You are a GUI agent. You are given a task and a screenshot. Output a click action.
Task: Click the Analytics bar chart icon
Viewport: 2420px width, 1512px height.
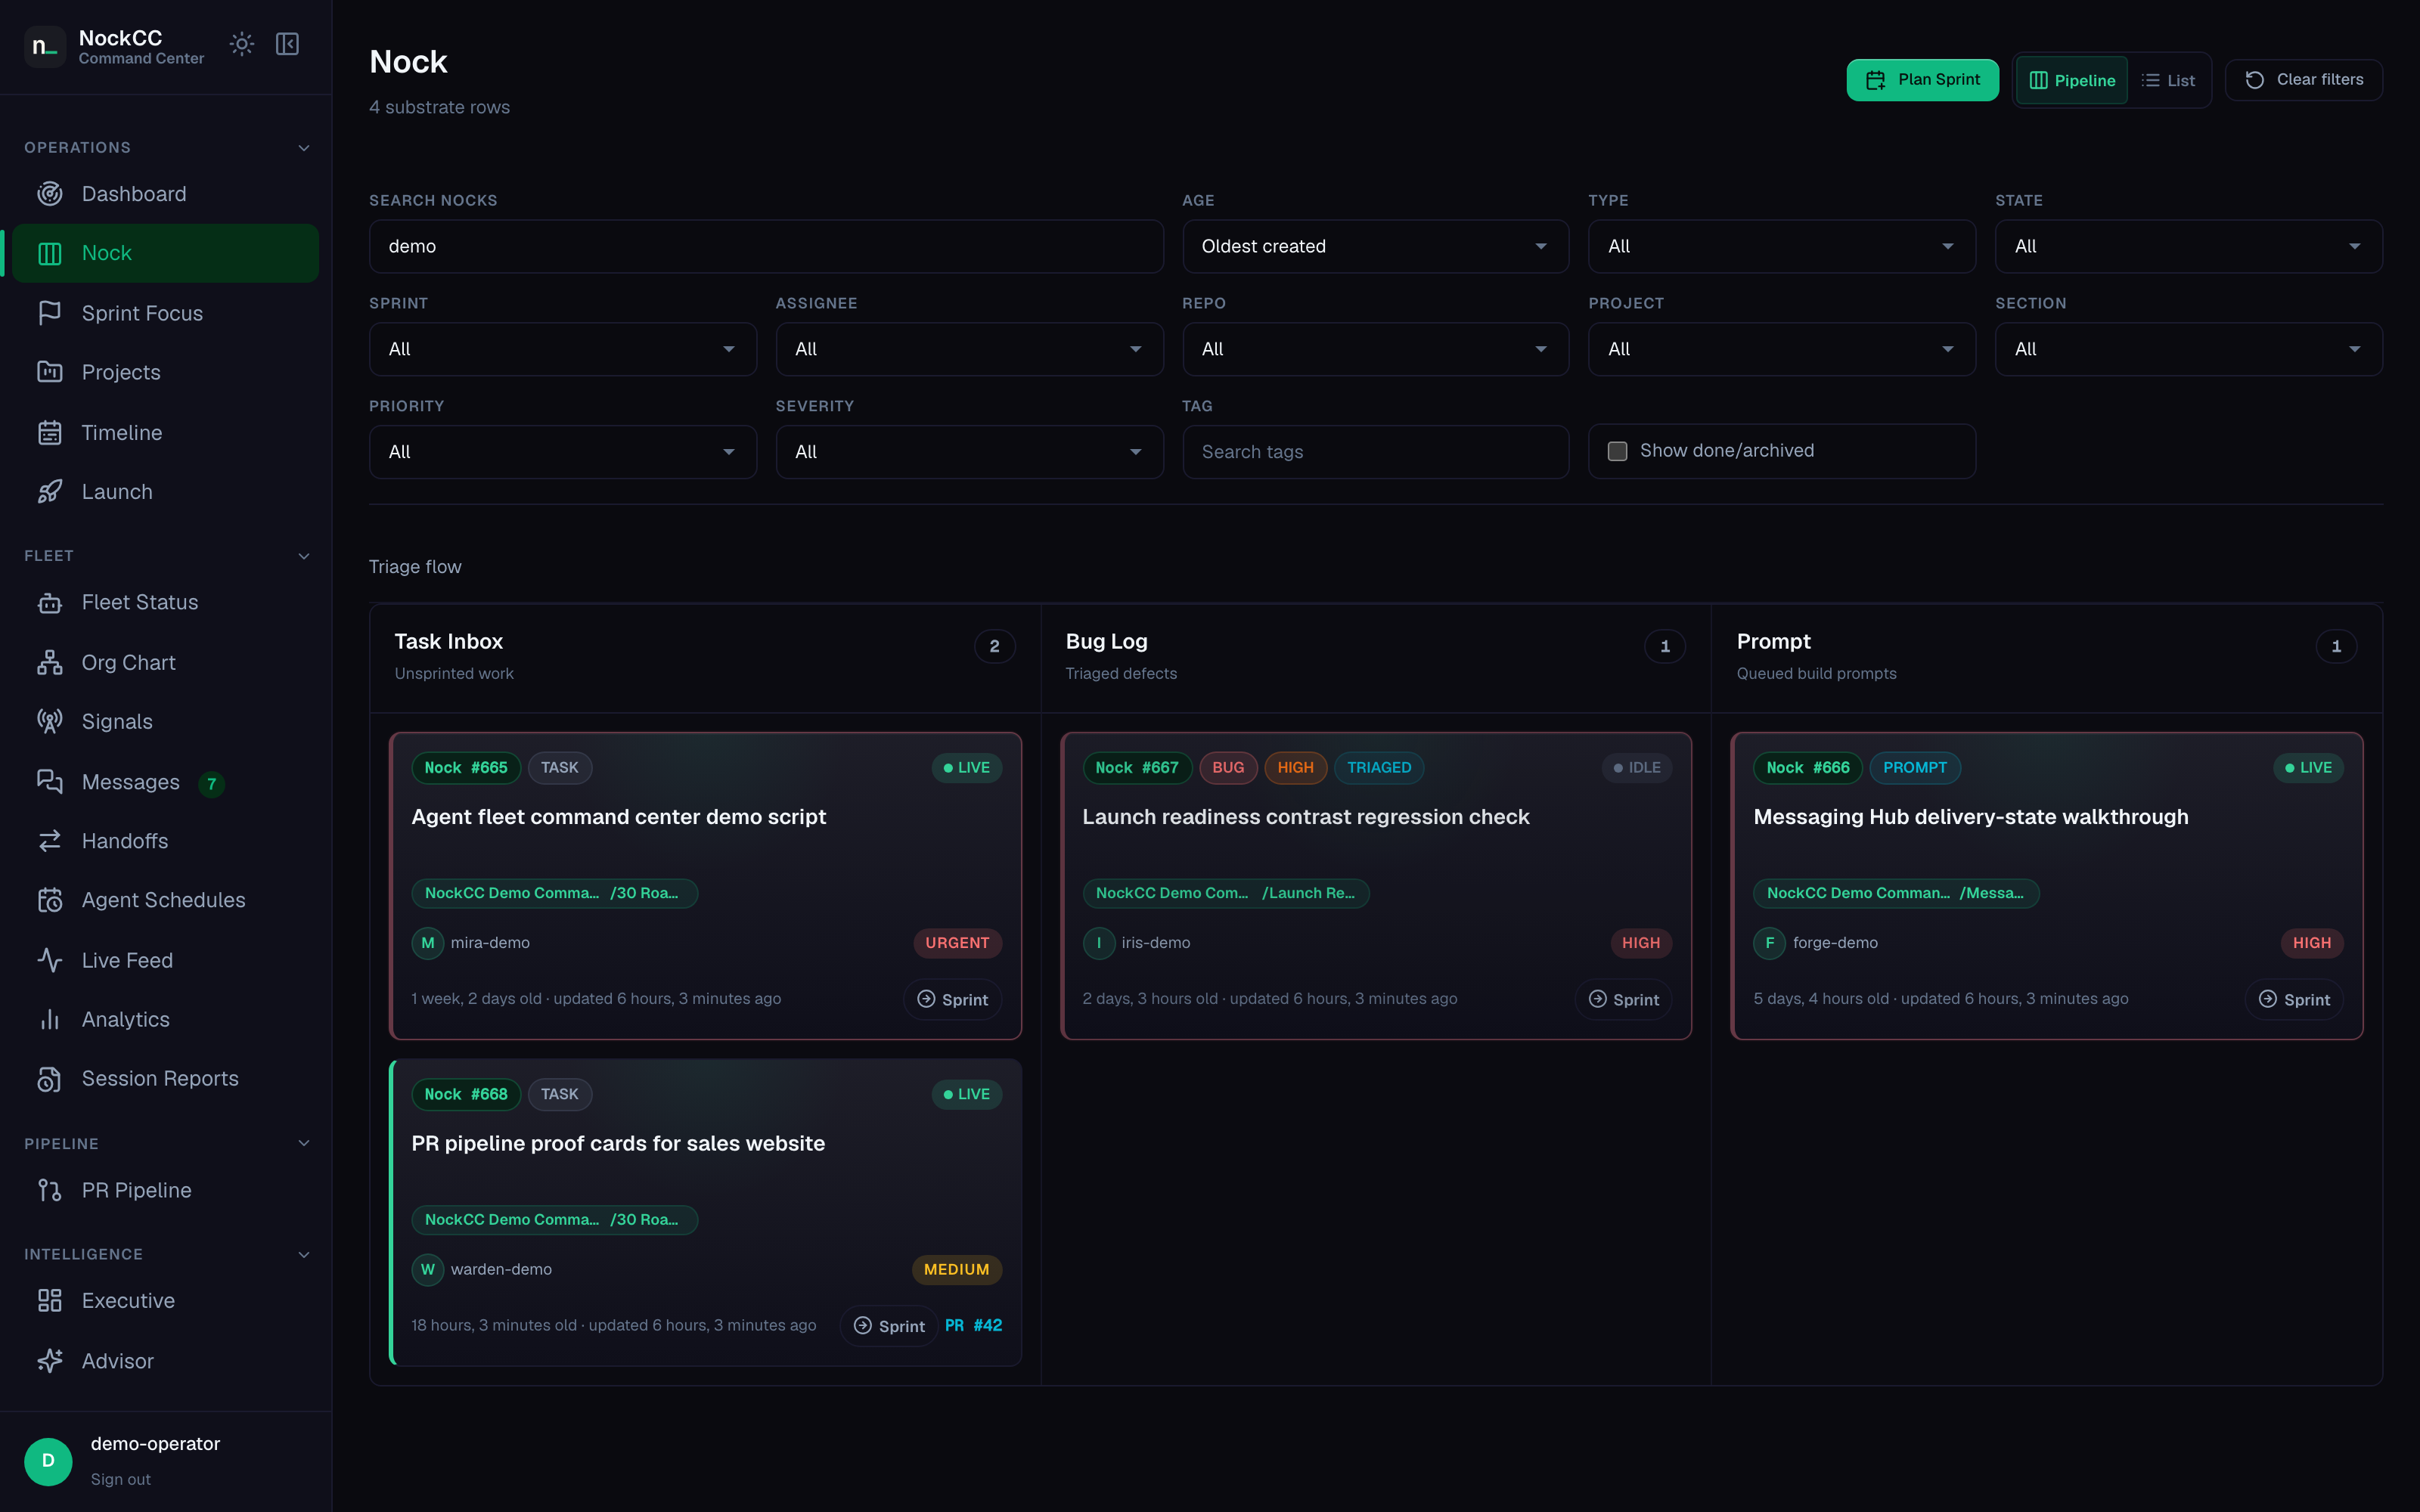pyautogui.click(x=50, y=1019)
